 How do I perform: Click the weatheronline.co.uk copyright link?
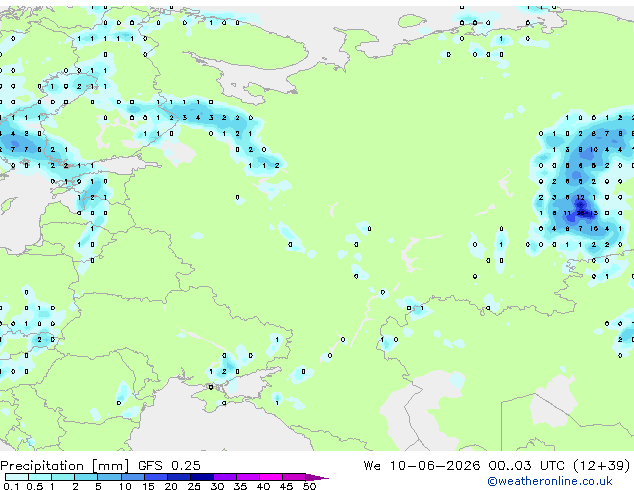click(549, 481)
